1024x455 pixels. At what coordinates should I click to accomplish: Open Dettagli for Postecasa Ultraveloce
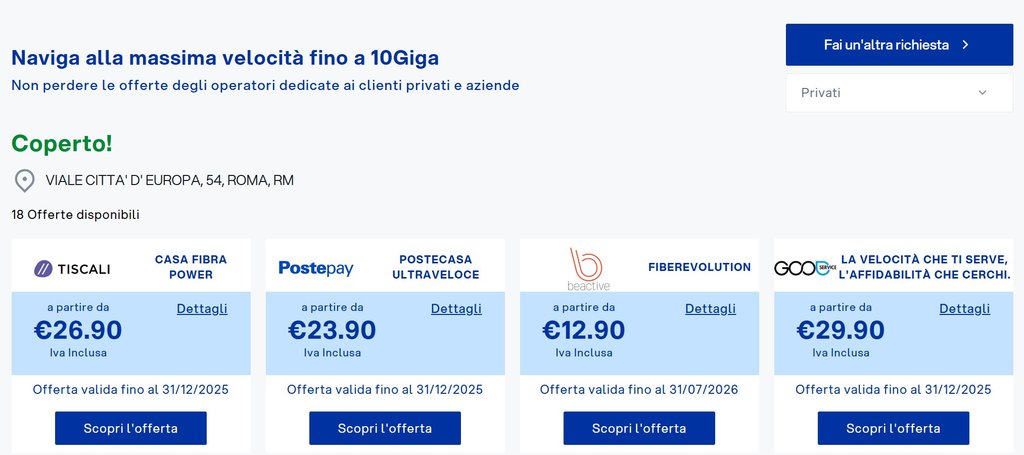tap(456, 308)
